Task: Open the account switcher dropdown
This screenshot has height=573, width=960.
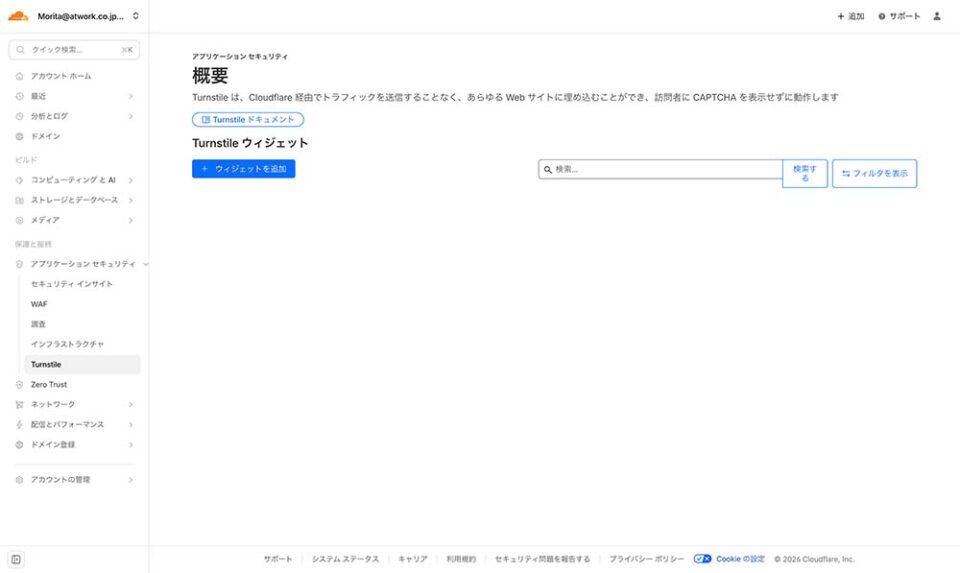Action: click(136, 16)
